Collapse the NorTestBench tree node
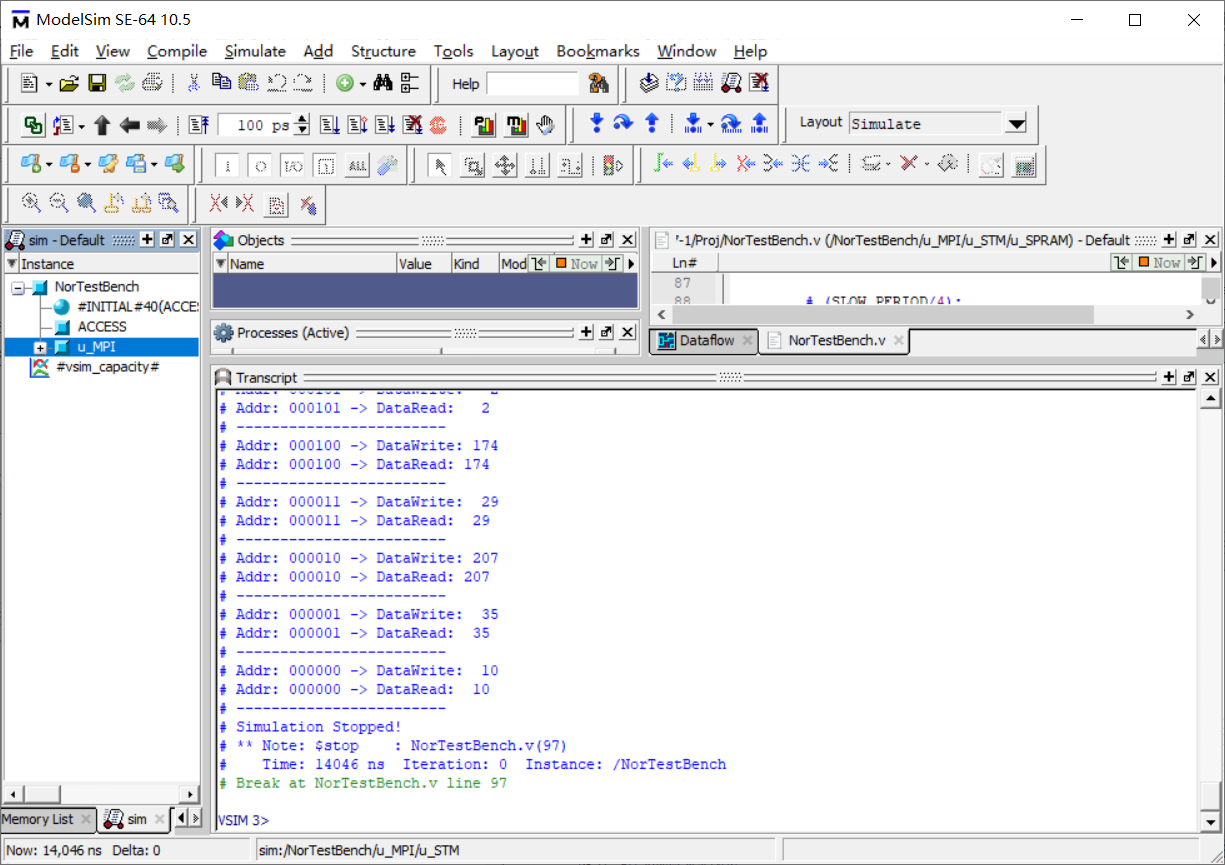1225x865 pixels. point(18,288)
